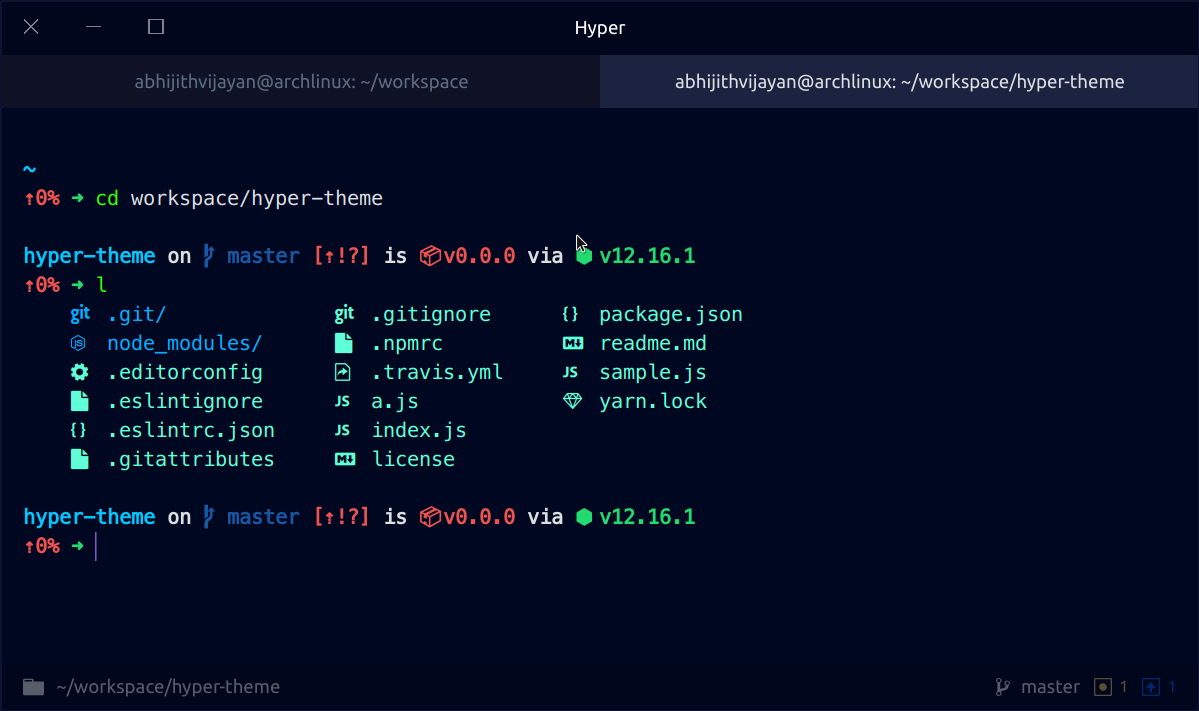Viewport: 1199px width, 711px height.
Task: Click the package.json file name
Action: pos(671,314)
